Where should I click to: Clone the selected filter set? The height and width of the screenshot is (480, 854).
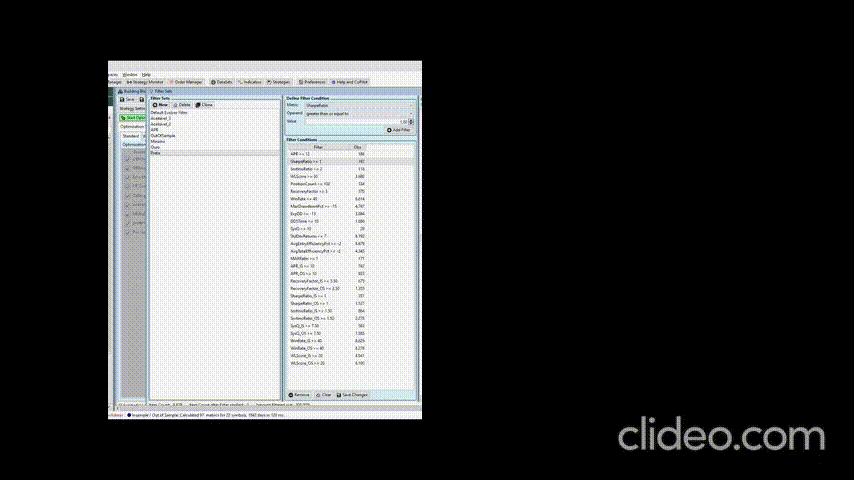click(204, 105)
